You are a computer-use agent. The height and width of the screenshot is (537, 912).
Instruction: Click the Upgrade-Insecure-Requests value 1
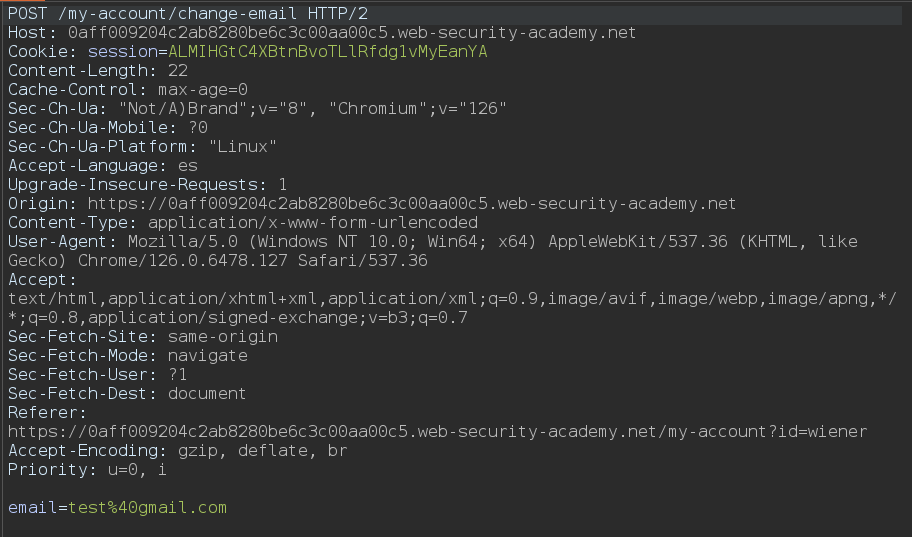tap(283, 185)
